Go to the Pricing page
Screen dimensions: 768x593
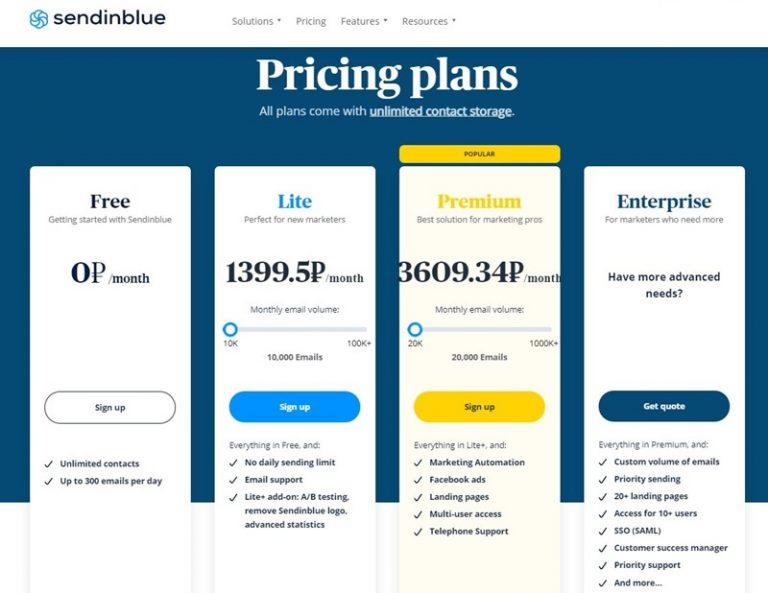pyautogui.click(x=311, y=21)
